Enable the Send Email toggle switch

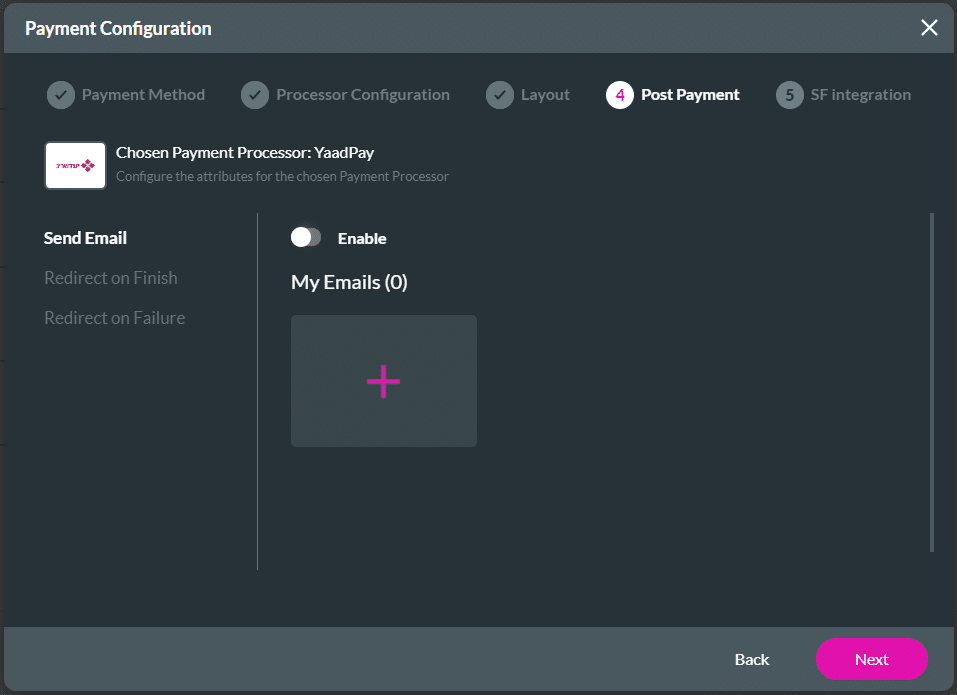(x=306, y=237)
